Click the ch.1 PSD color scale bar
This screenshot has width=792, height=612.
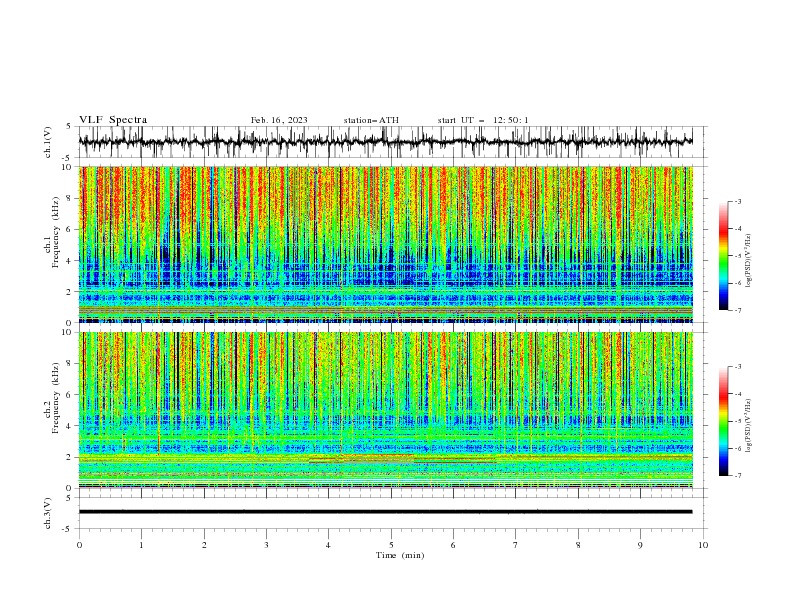tap(724, 256)
